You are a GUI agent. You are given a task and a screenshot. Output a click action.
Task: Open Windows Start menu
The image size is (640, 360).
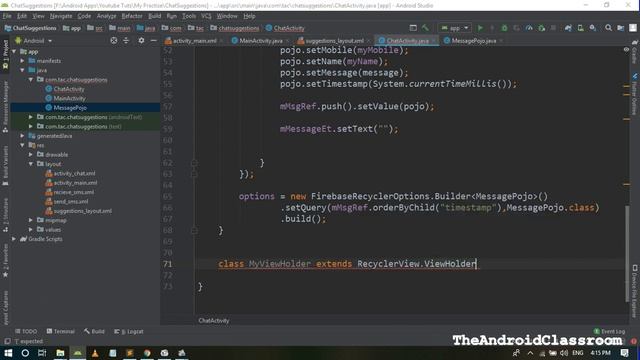[8, 353]
